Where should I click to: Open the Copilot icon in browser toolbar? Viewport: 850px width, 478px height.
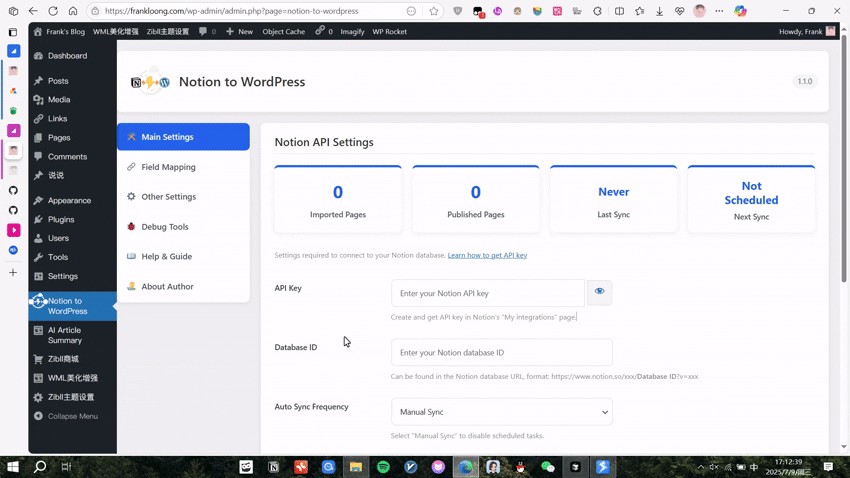(740, 11)
